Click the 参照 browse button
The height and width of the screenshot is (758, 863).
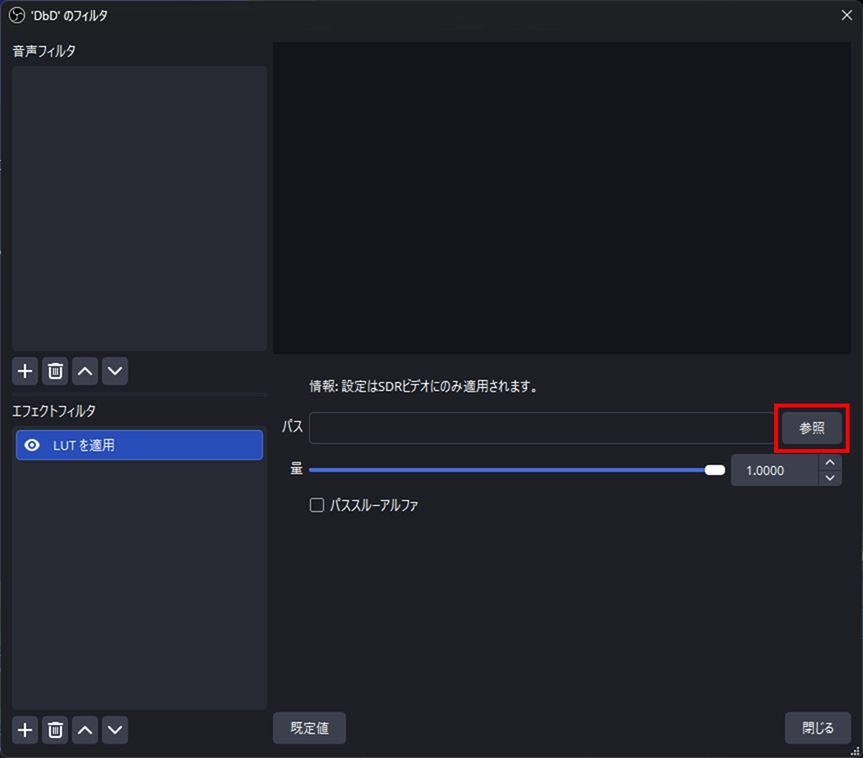point(812,428)
